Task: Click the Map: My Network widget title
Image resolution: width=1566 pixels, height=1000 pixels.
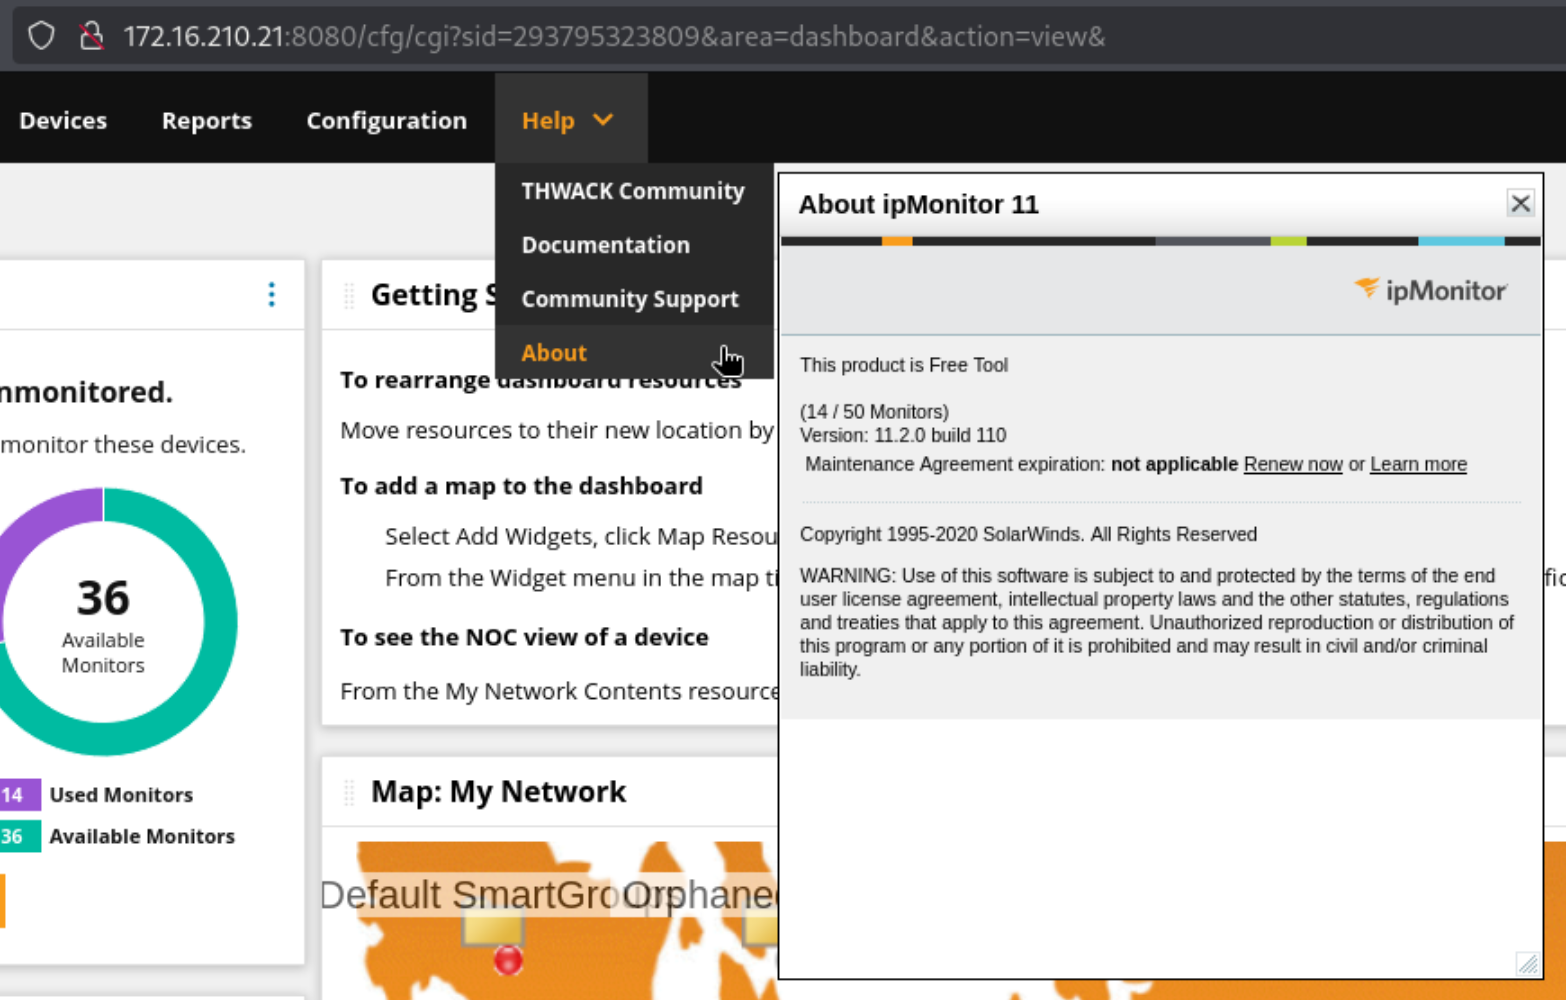Action: [498, 792]
